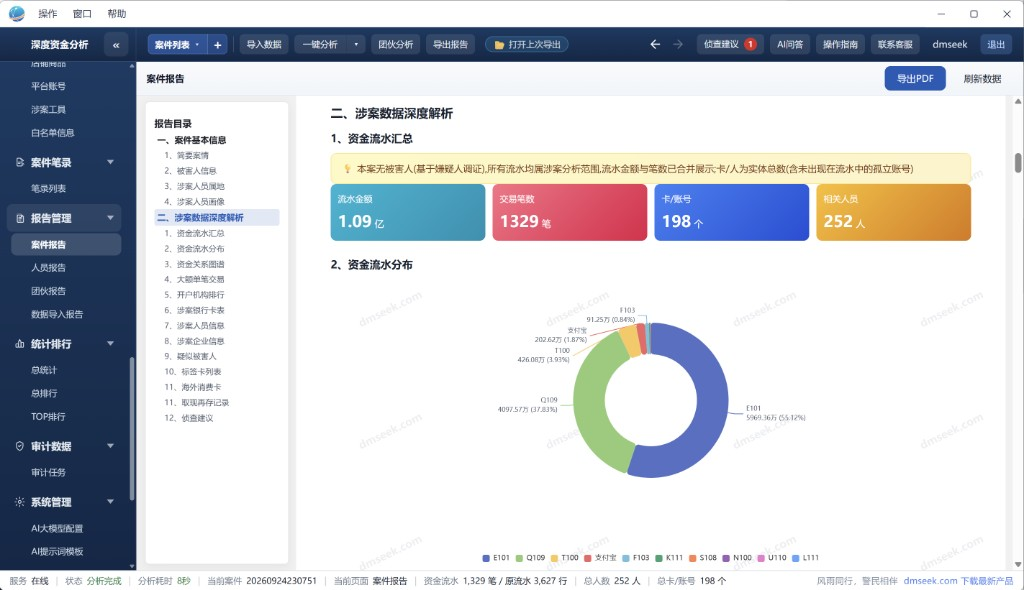Click the 刷新数据 button

click(x=982, y=78)
